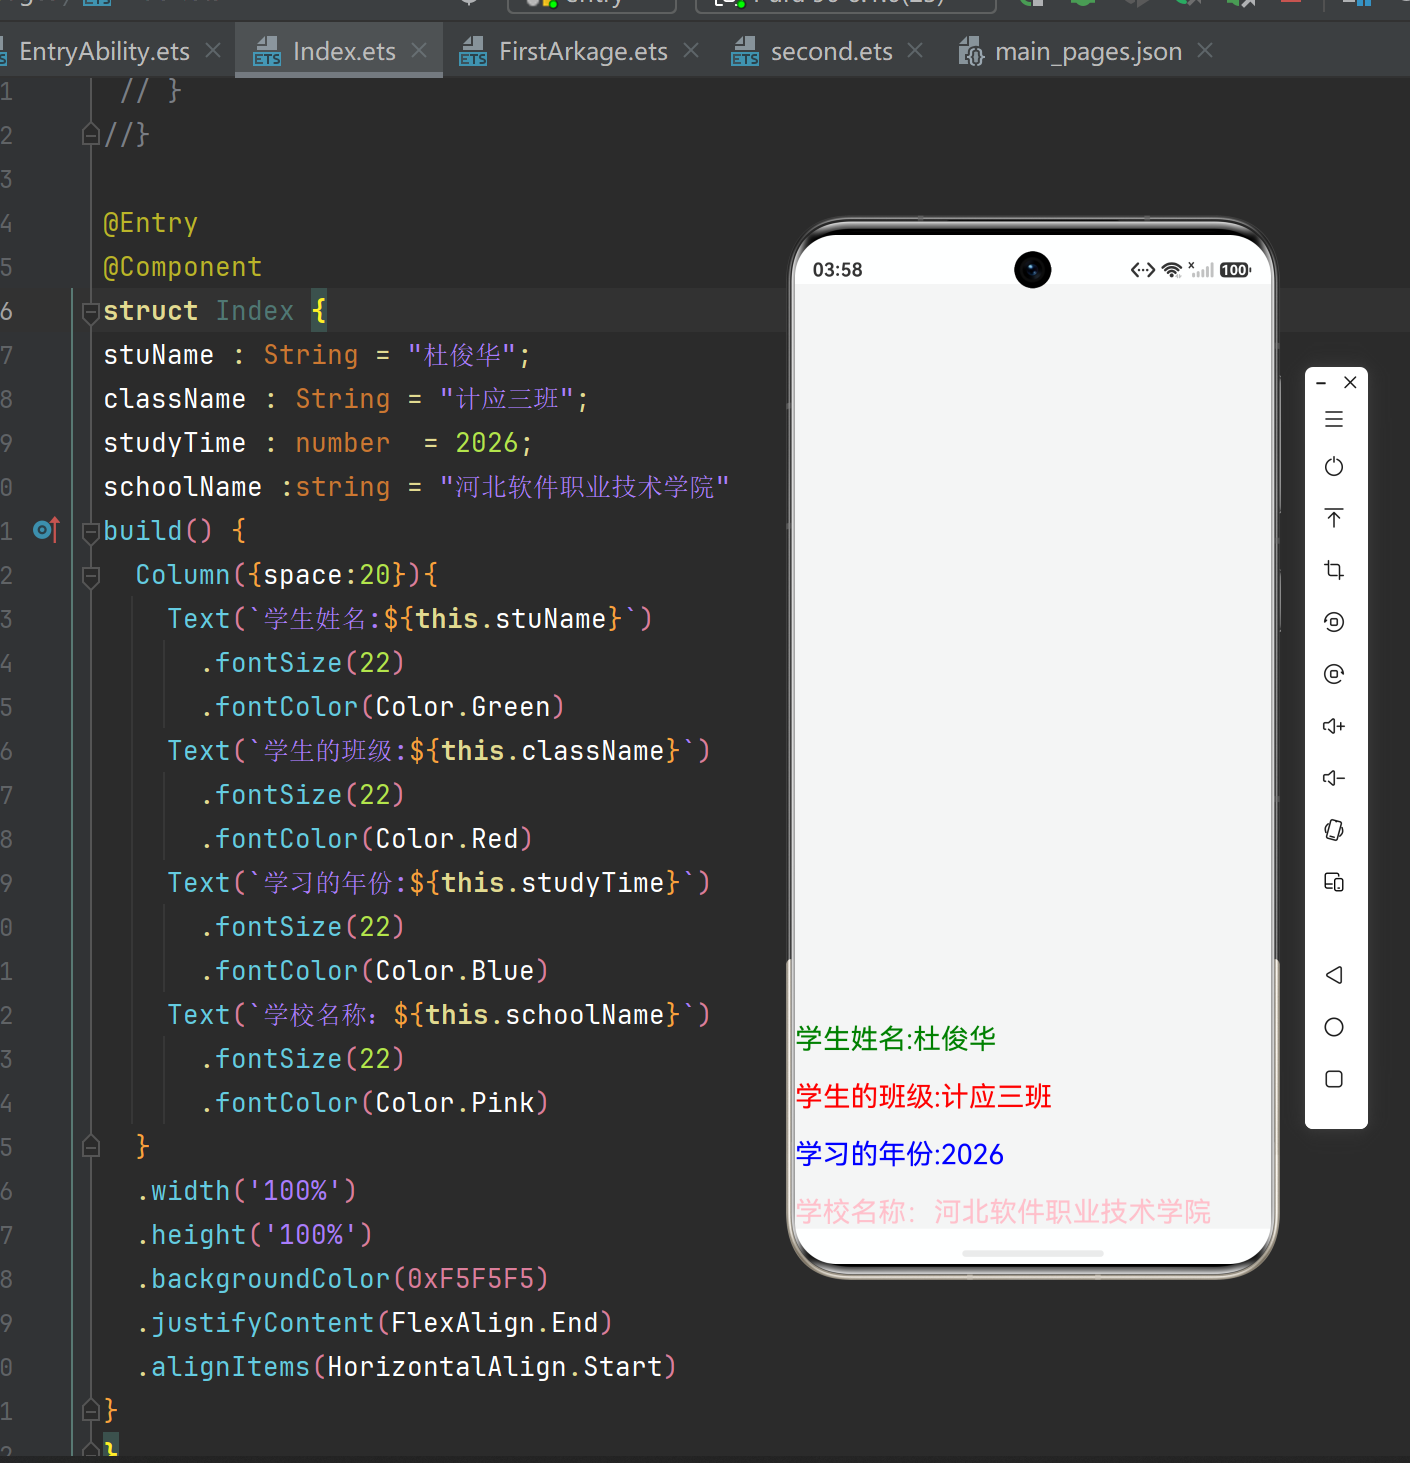Tap blue text 学习的年份:2026 in emulator

(900, 1154)
